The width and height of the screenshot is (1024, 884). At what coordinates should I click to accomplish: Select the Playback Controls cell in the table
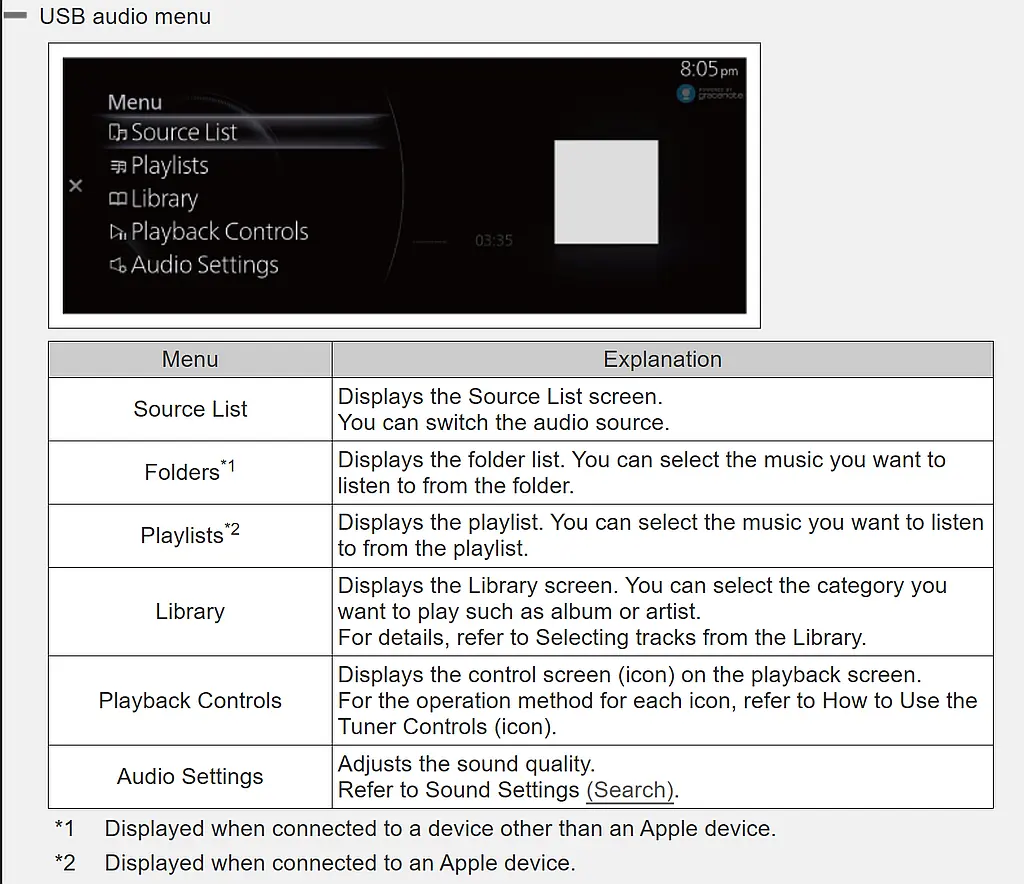coord(190,700)
